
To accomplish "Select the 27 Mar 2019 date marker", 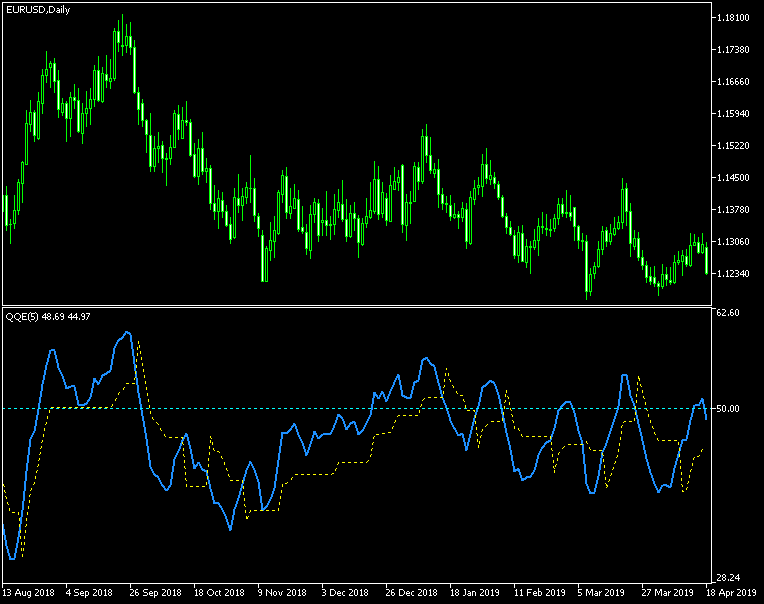I will pos(668,593).
